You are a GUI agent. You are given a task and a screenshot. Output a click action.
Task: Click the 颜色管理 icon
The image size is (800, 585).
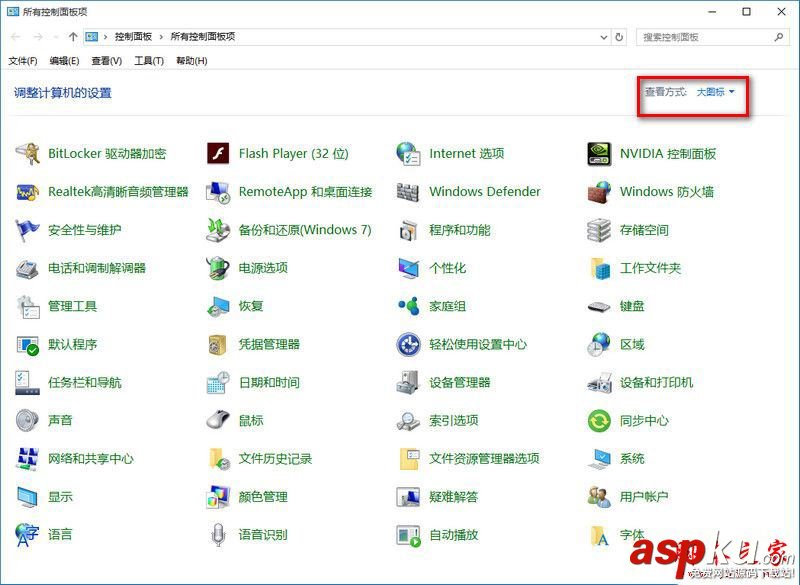click(x=218, y=497)
